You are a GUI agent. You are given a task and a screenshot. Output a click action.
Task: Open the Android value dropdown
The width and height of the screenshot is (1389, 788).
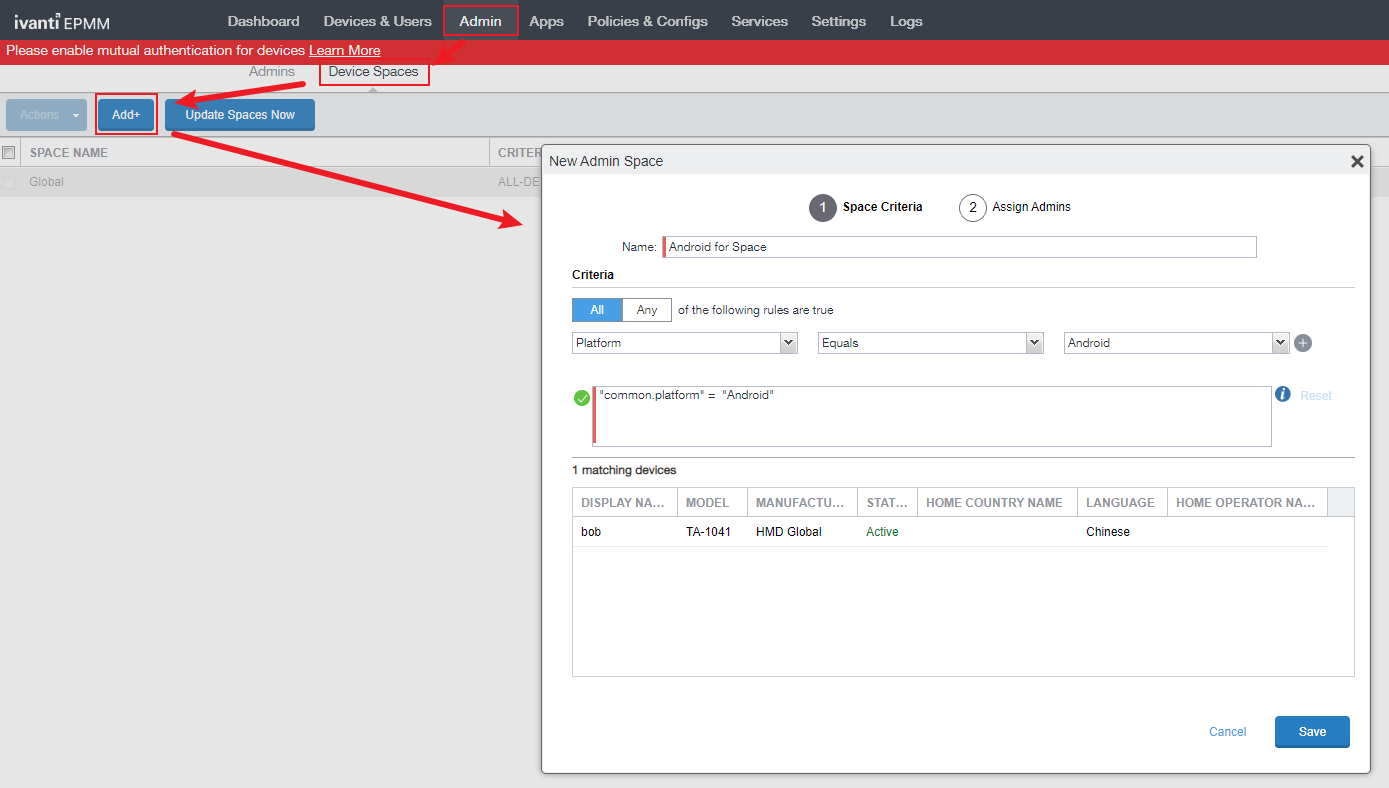click(x=1176, y=343)
